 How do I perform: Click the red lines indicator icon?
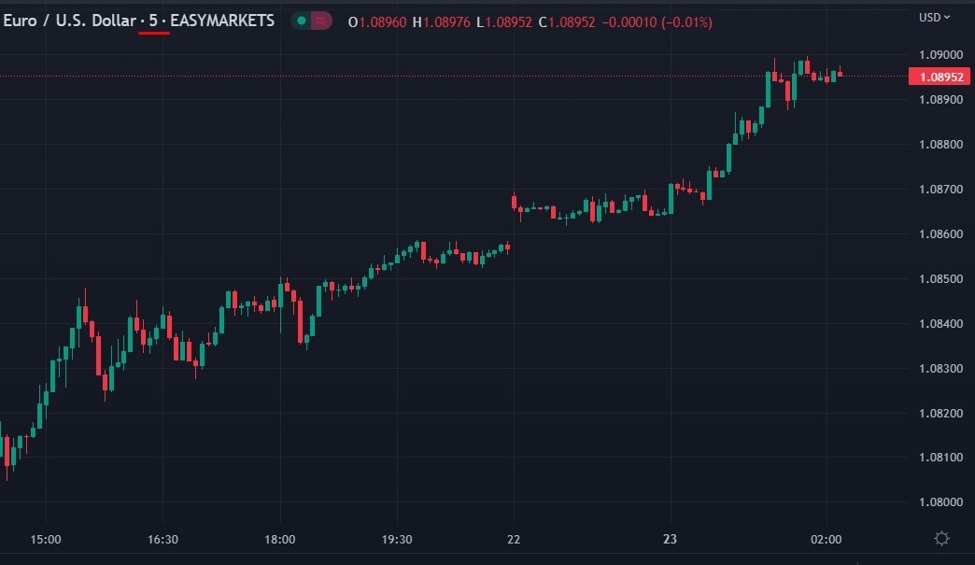[321, 21]
